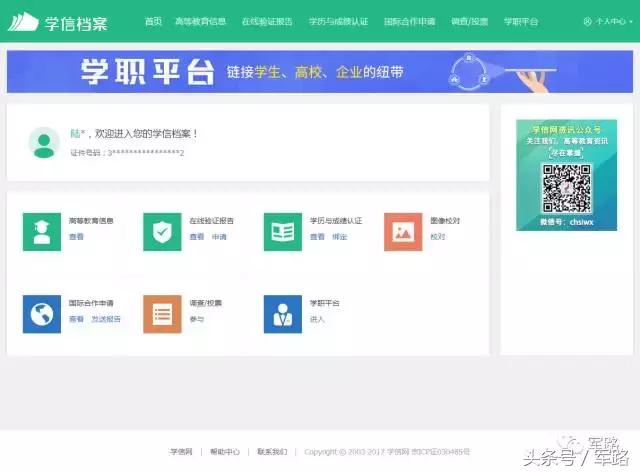Click the 国际合作申请 tile title text
The width and height of the screenshot is (640, 473).
91,303
